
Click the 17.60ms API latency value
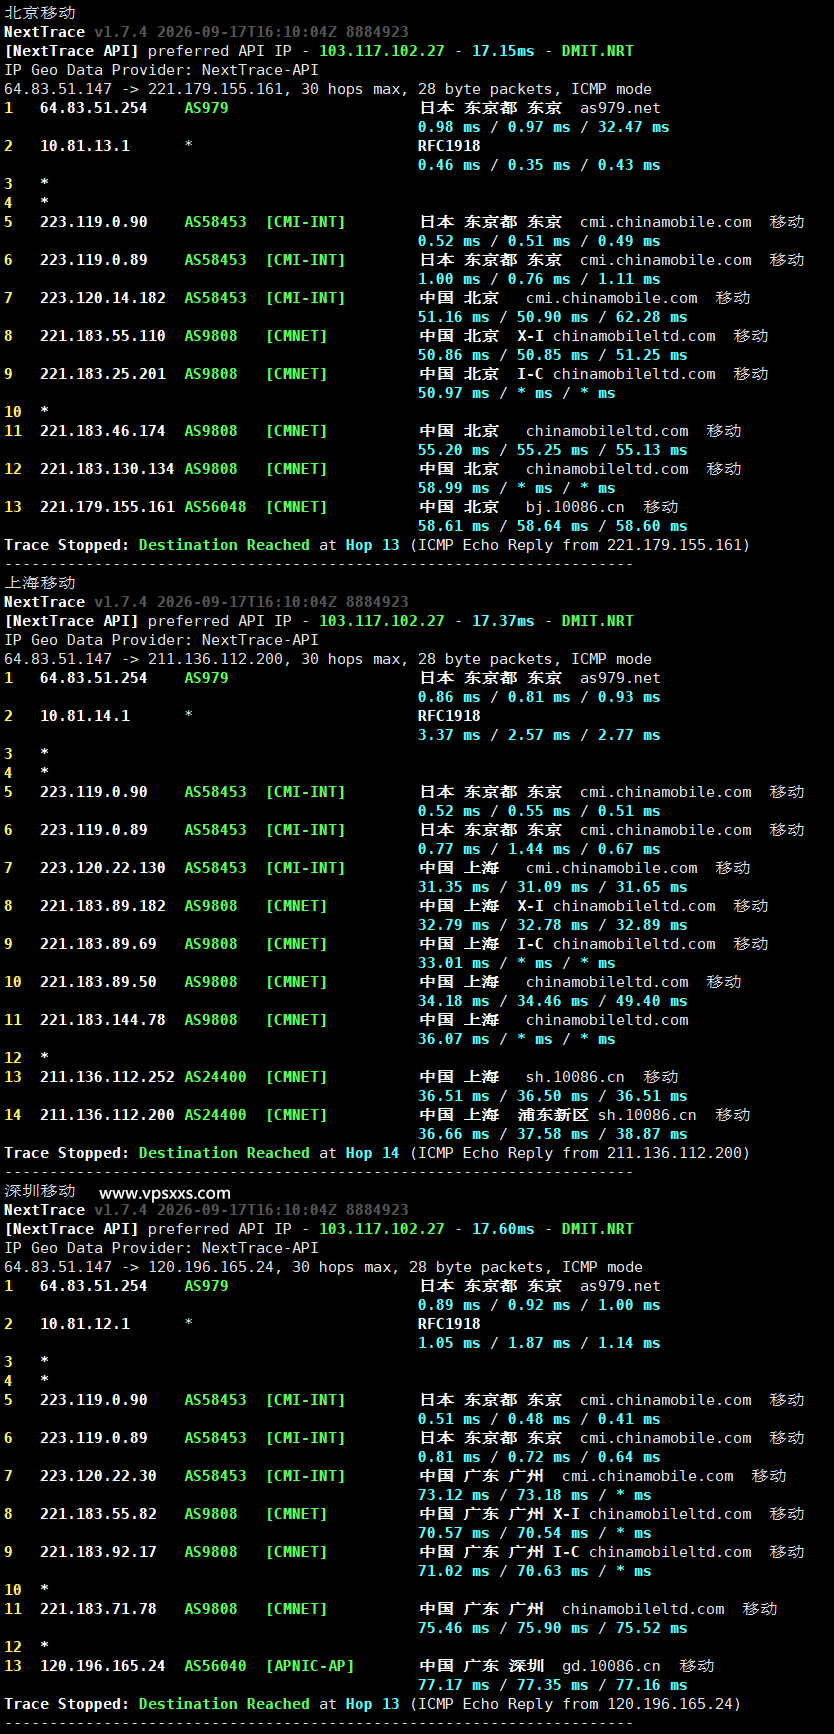click(503, 1229)
